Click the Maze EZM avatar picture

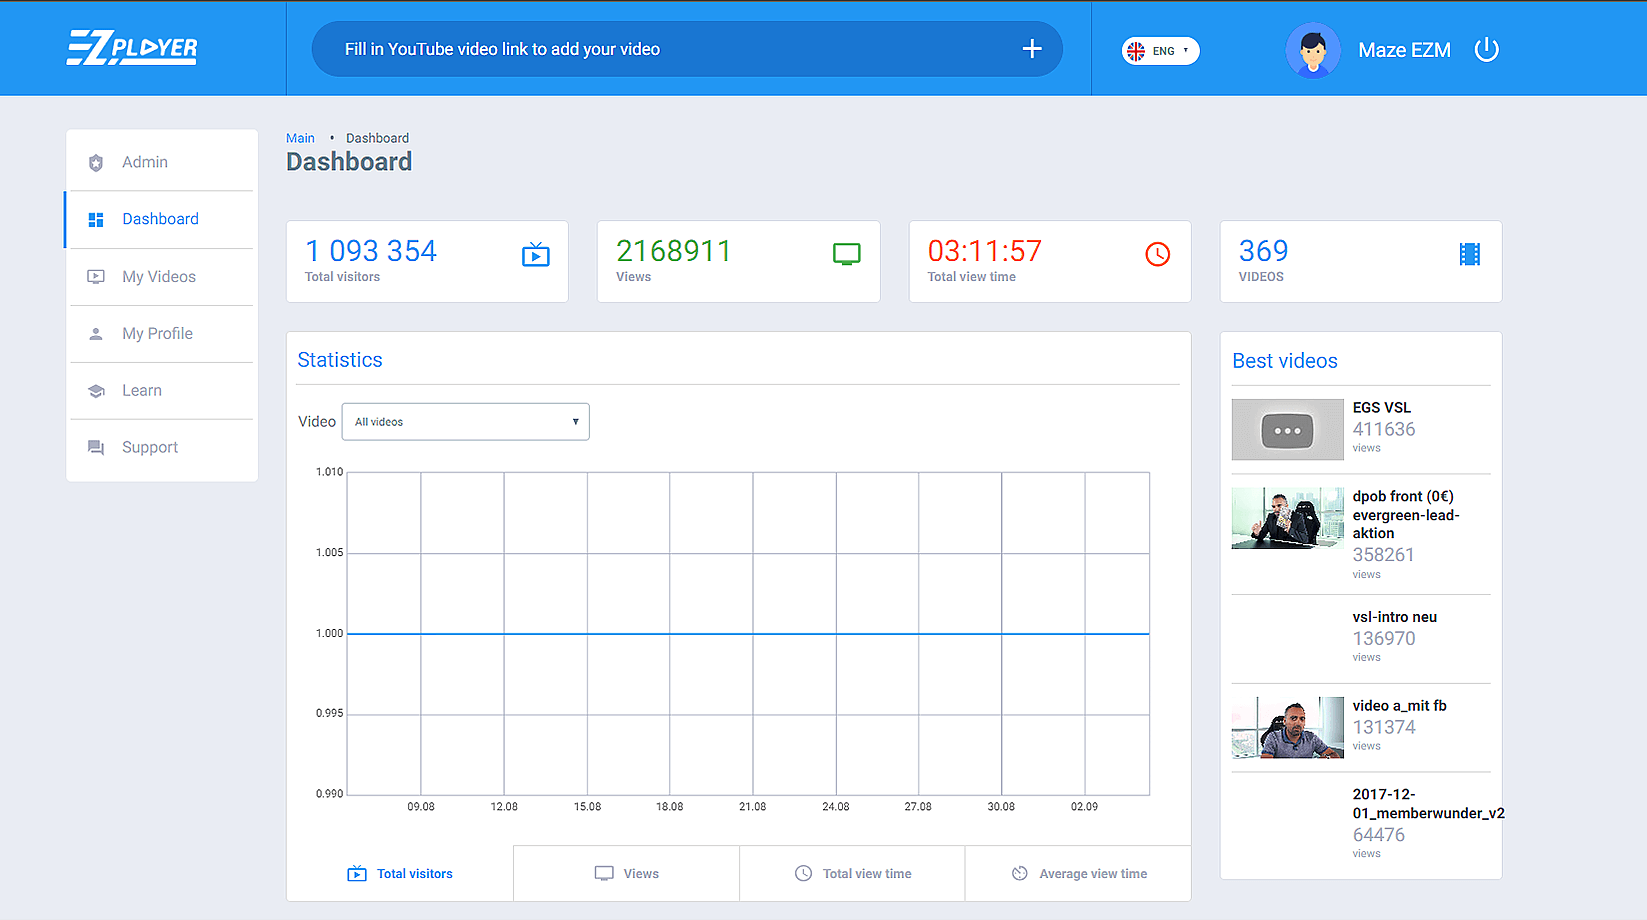tap(1312, 50)
